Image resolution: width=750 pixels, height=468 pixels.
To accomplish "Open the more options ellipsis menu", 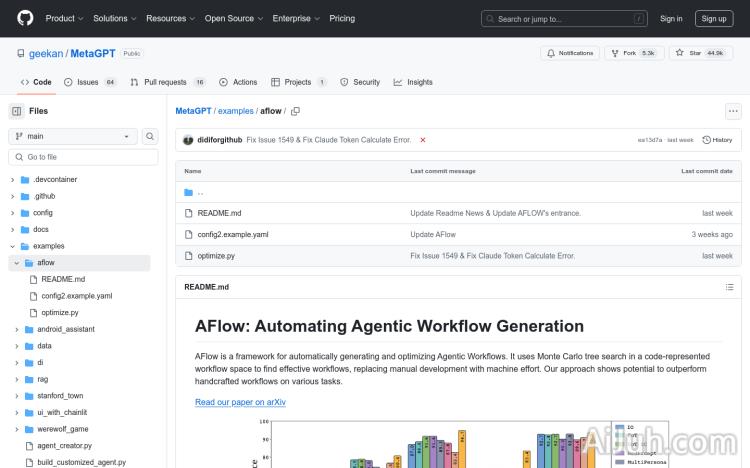I will coord(733,111).
